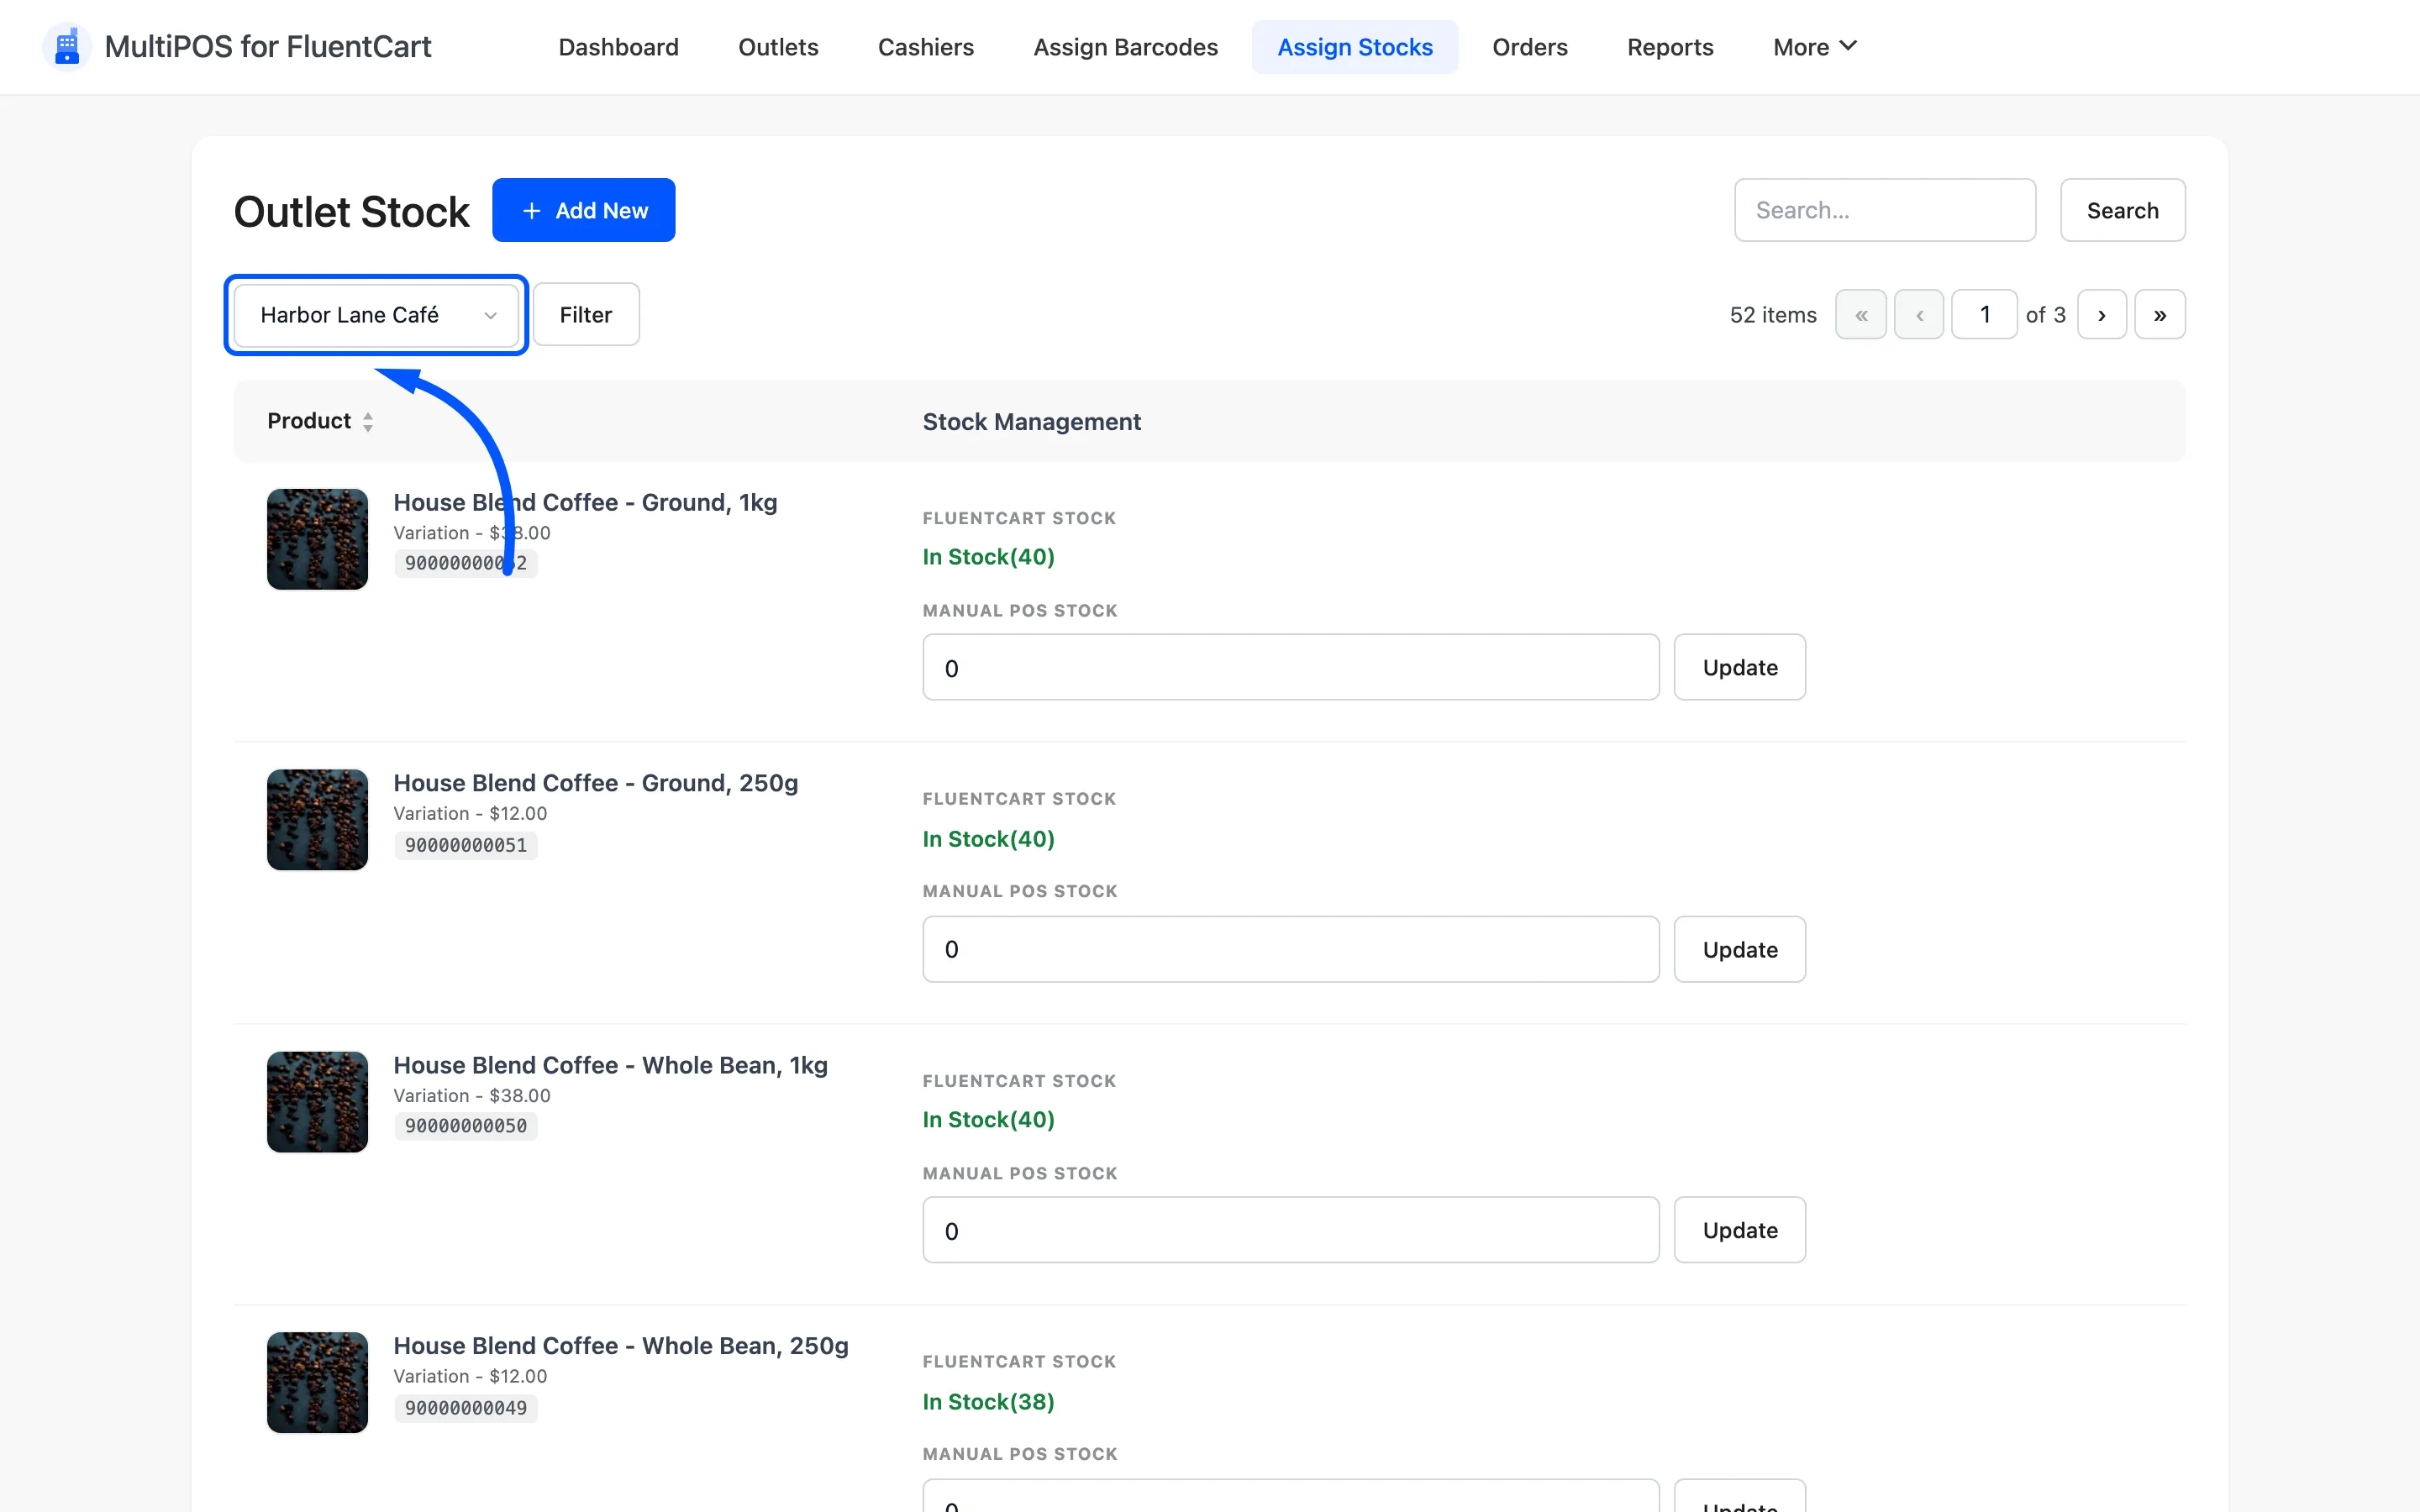Click thumbnail of House Blend Whole Bean, 1kg
This screenshot has height=1512, width=2420.
pyautogui.click(x=317, y=1102)
